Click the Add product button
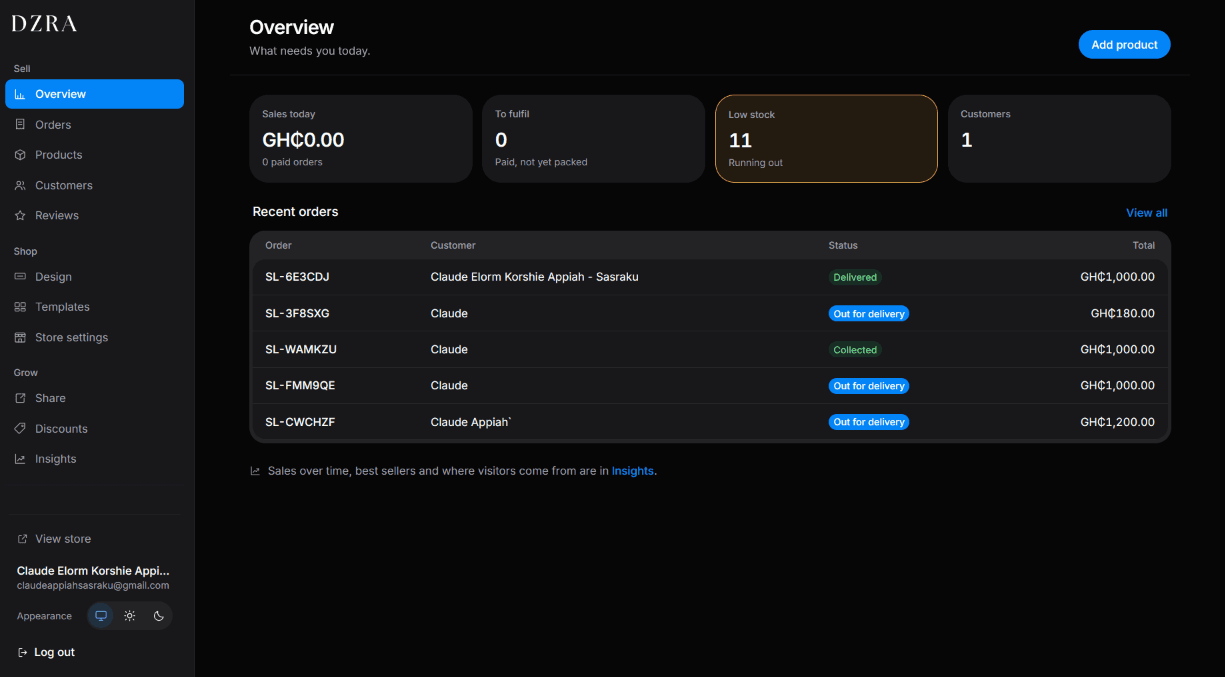 pyautogui.click(x=1124, y=44)
